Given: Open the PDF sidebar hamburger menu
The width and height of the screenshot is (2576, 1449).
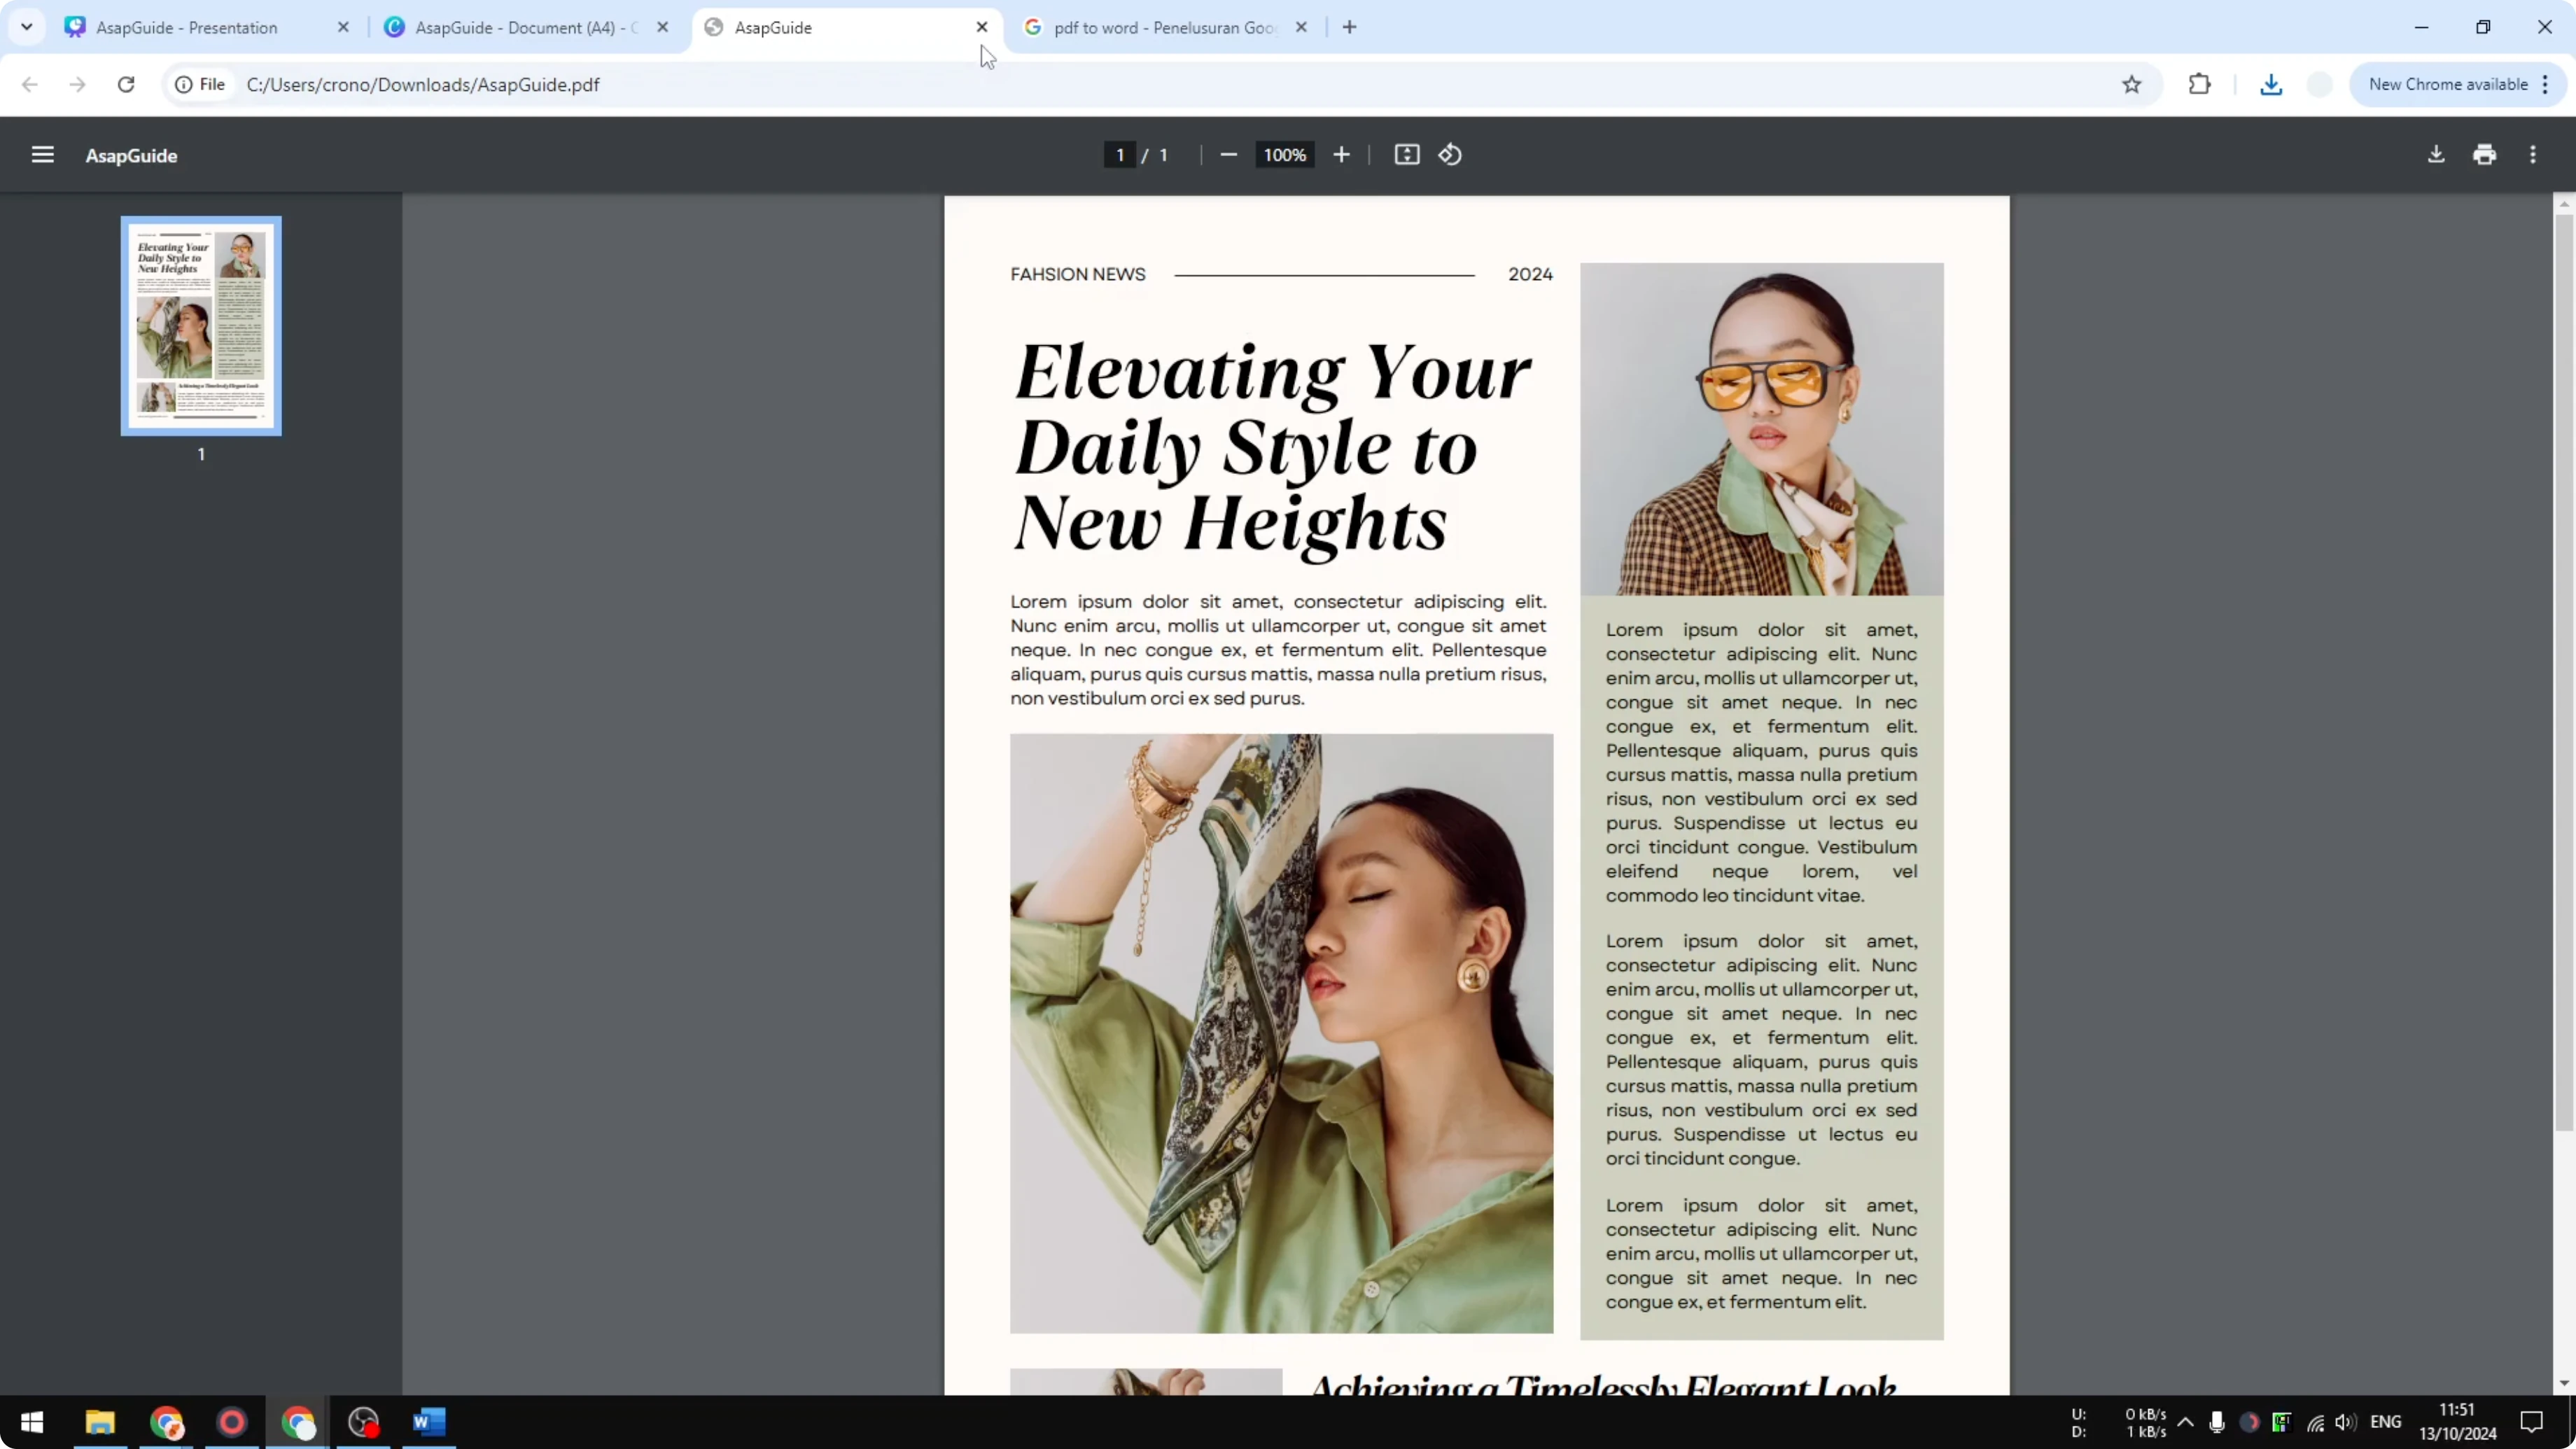Looking at the screenshot, I should 42,155.
